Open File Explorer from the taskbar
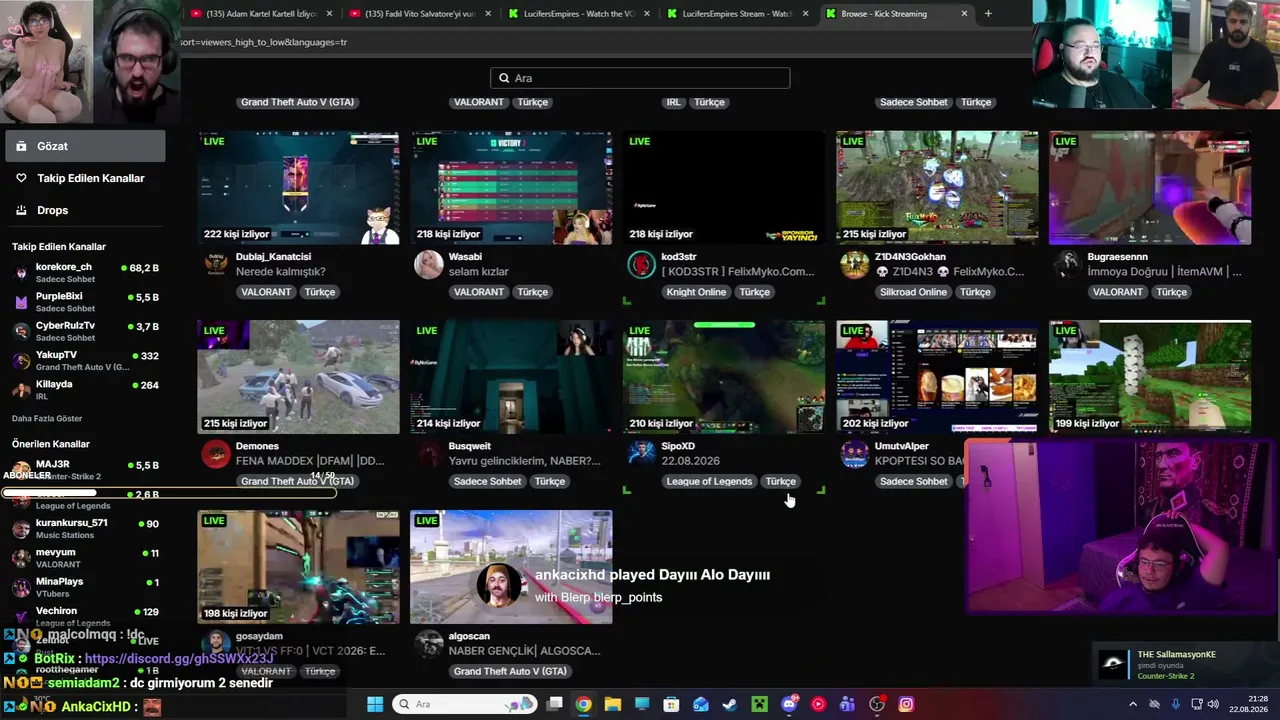The image size is (1280, 720). tap(613, 704)
